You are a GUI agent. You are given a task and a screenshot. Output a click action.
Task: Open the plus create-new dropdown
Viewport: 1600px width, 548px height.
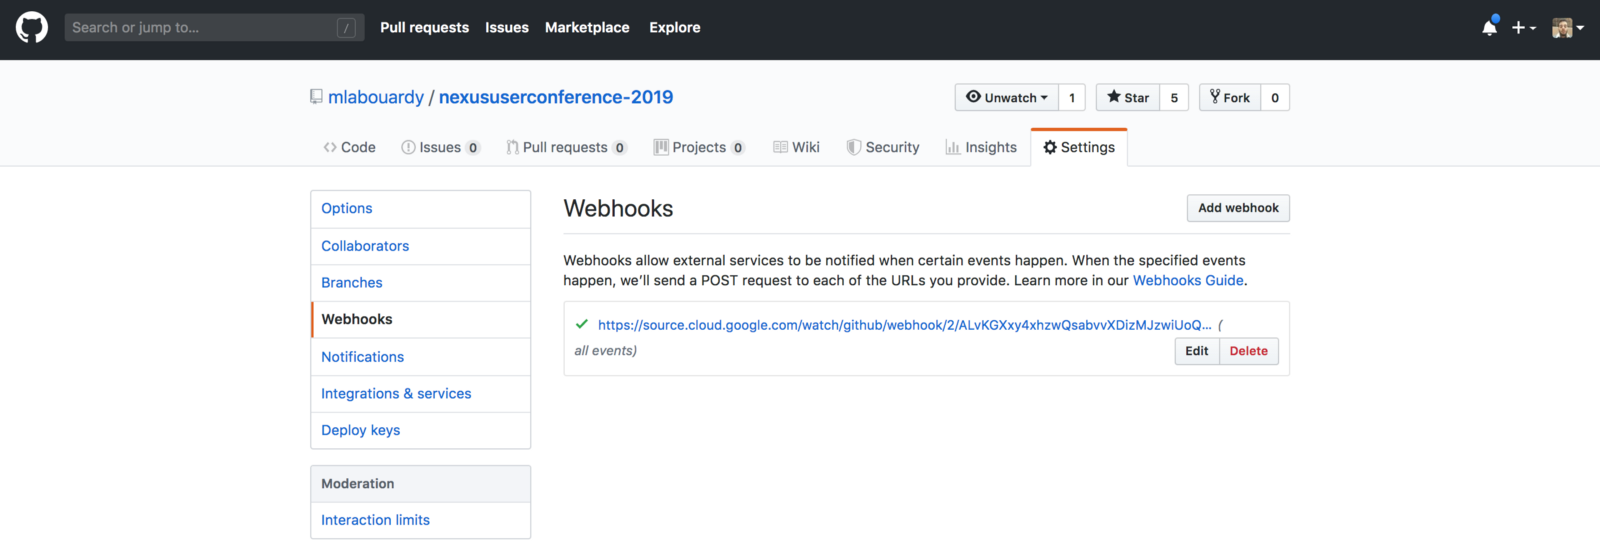point(1523,28)
